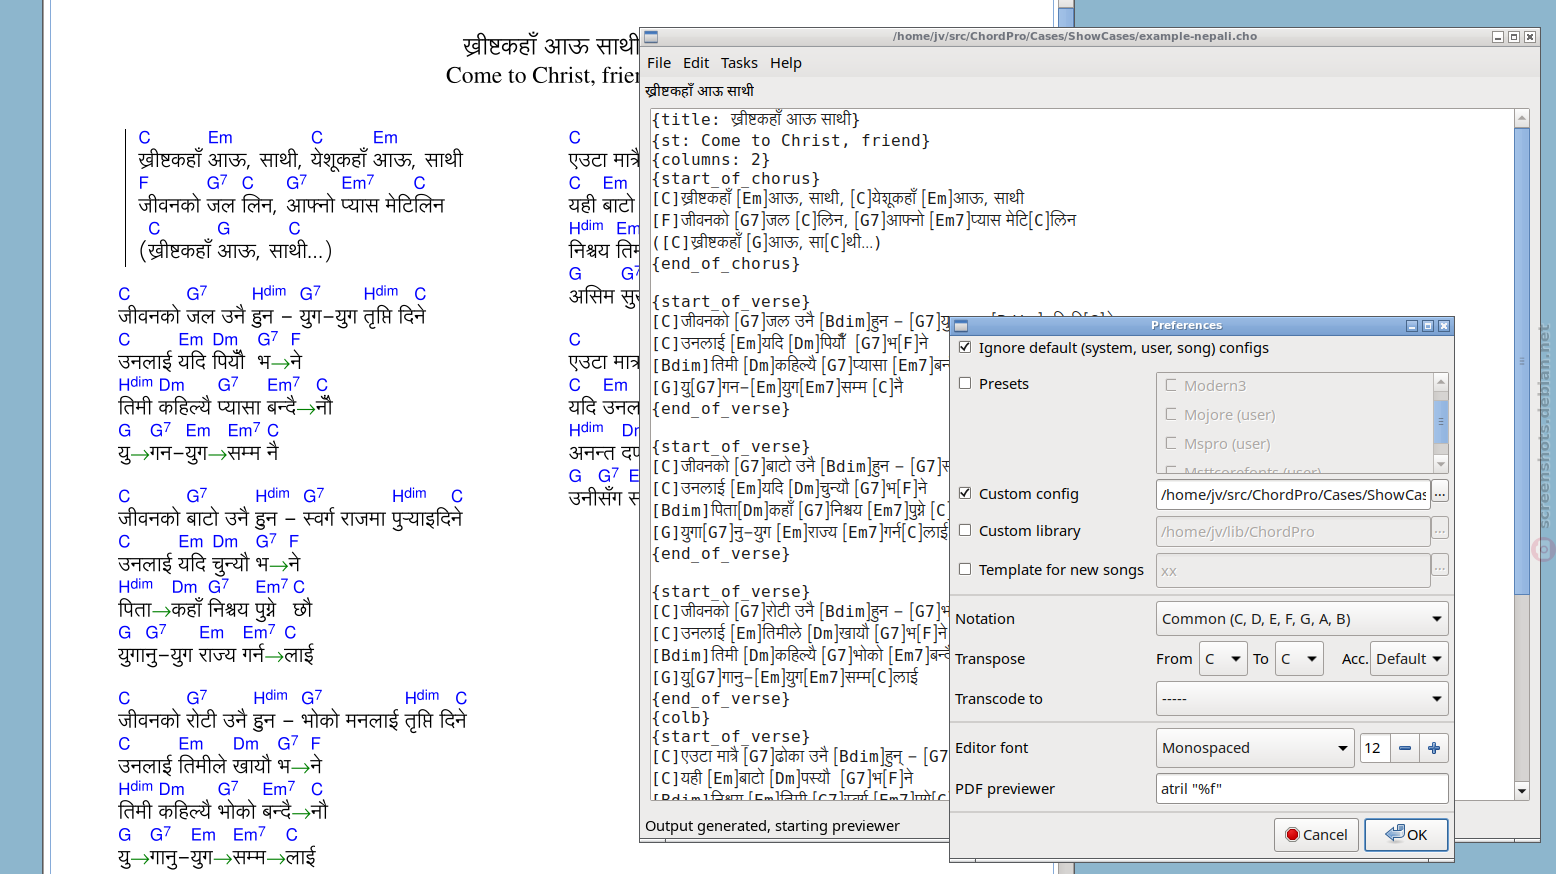The image size is (1556, 874).
Task: Expand the Transcode to dropdown
Action: coord(1302,699)
